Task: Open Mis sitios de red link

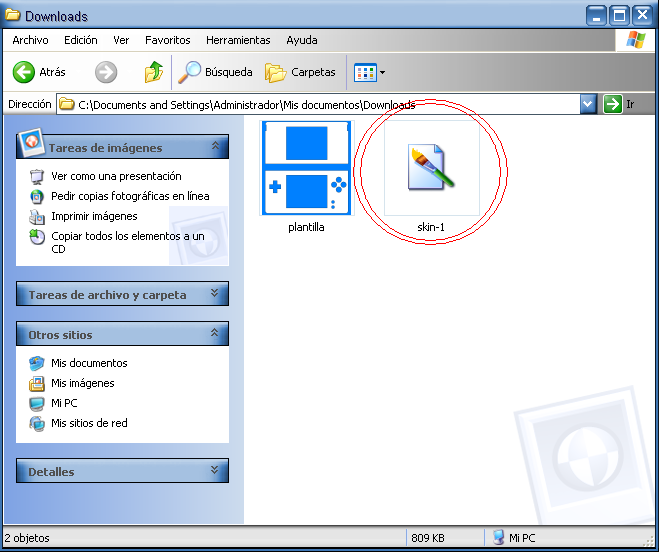Action: (x=89, y=423)
